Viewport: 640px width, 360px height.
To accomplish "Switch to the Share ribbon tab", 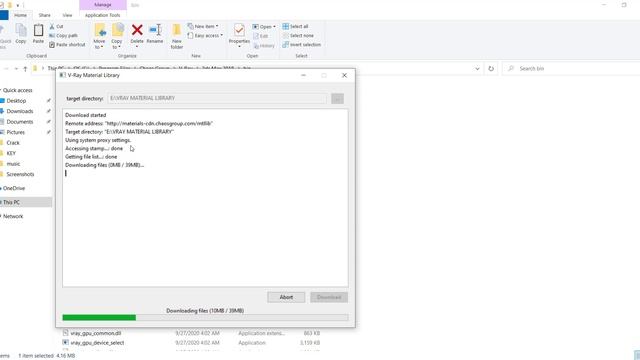I will pos(44,15).
